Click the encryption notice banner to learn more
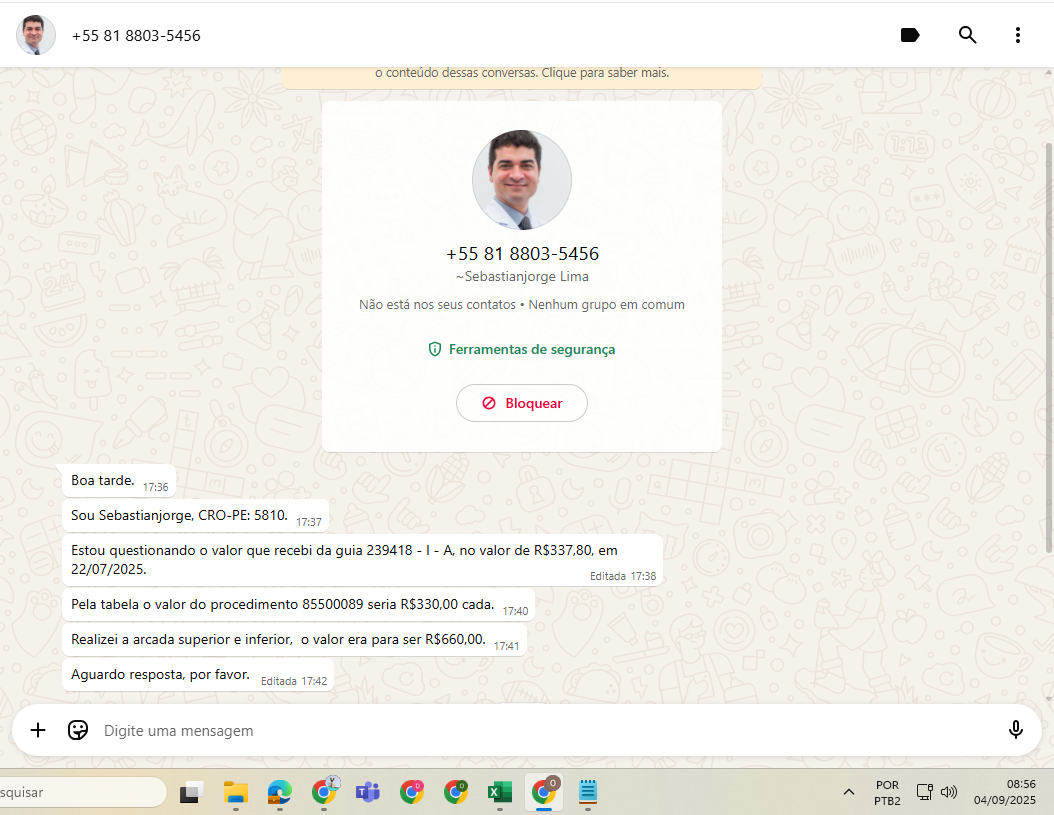Image resolution: width=1054 pixels, height=815 pixels. coord(521,73)
